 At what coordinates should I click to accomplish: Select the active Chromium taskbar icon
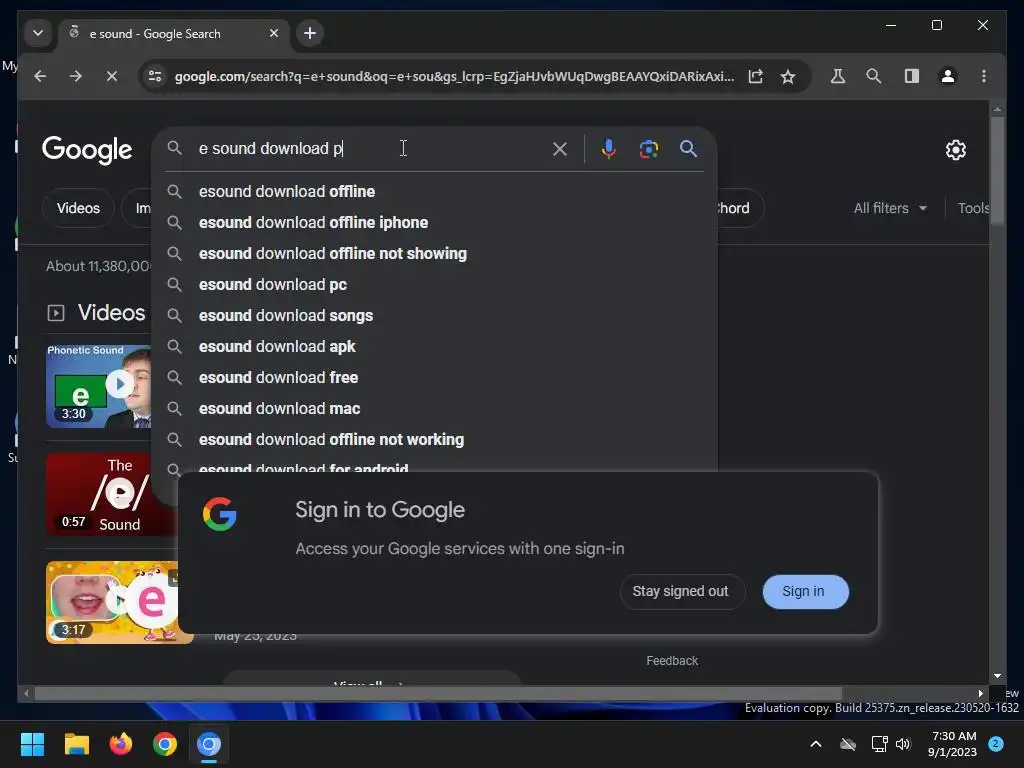(x=209, y=744)
